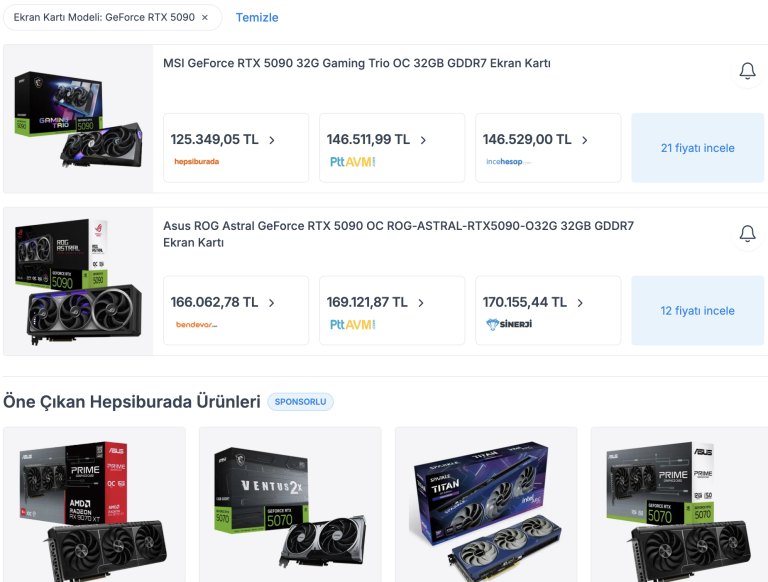Screen dimensions: 768x582
Task: Open the Hepsiburada 125.349,05 TL offer
Action: tap(236, 148)
